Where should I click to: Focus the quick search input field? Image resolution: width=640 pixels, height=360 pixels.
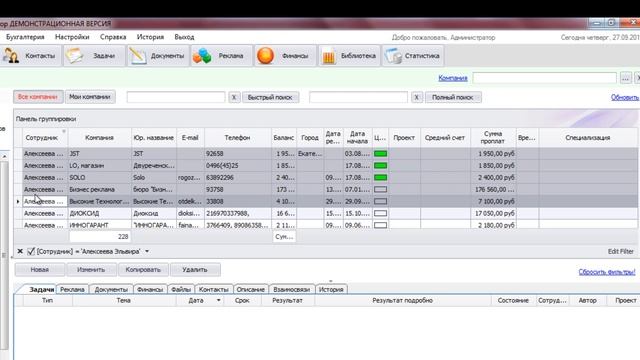[176, 98]
